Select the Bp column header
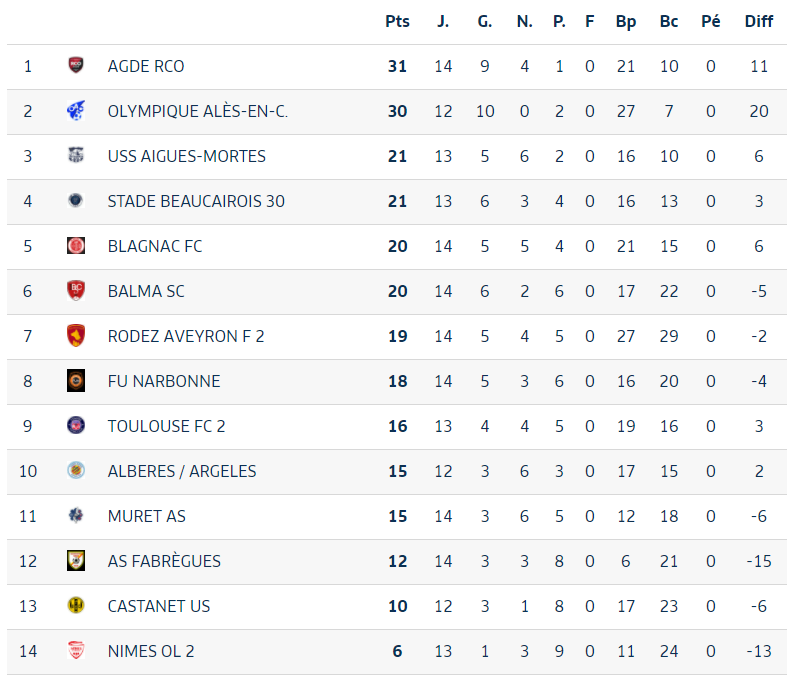This screenshot has width=799, height=683. tap(626, 21)
